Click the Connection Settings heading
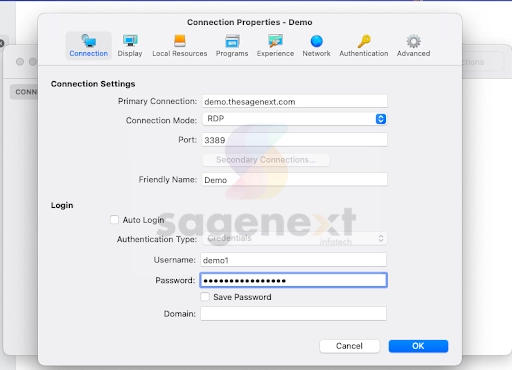The height and width of the screenshot is (370, 512). pyautogui.click(x=93, y=84)
